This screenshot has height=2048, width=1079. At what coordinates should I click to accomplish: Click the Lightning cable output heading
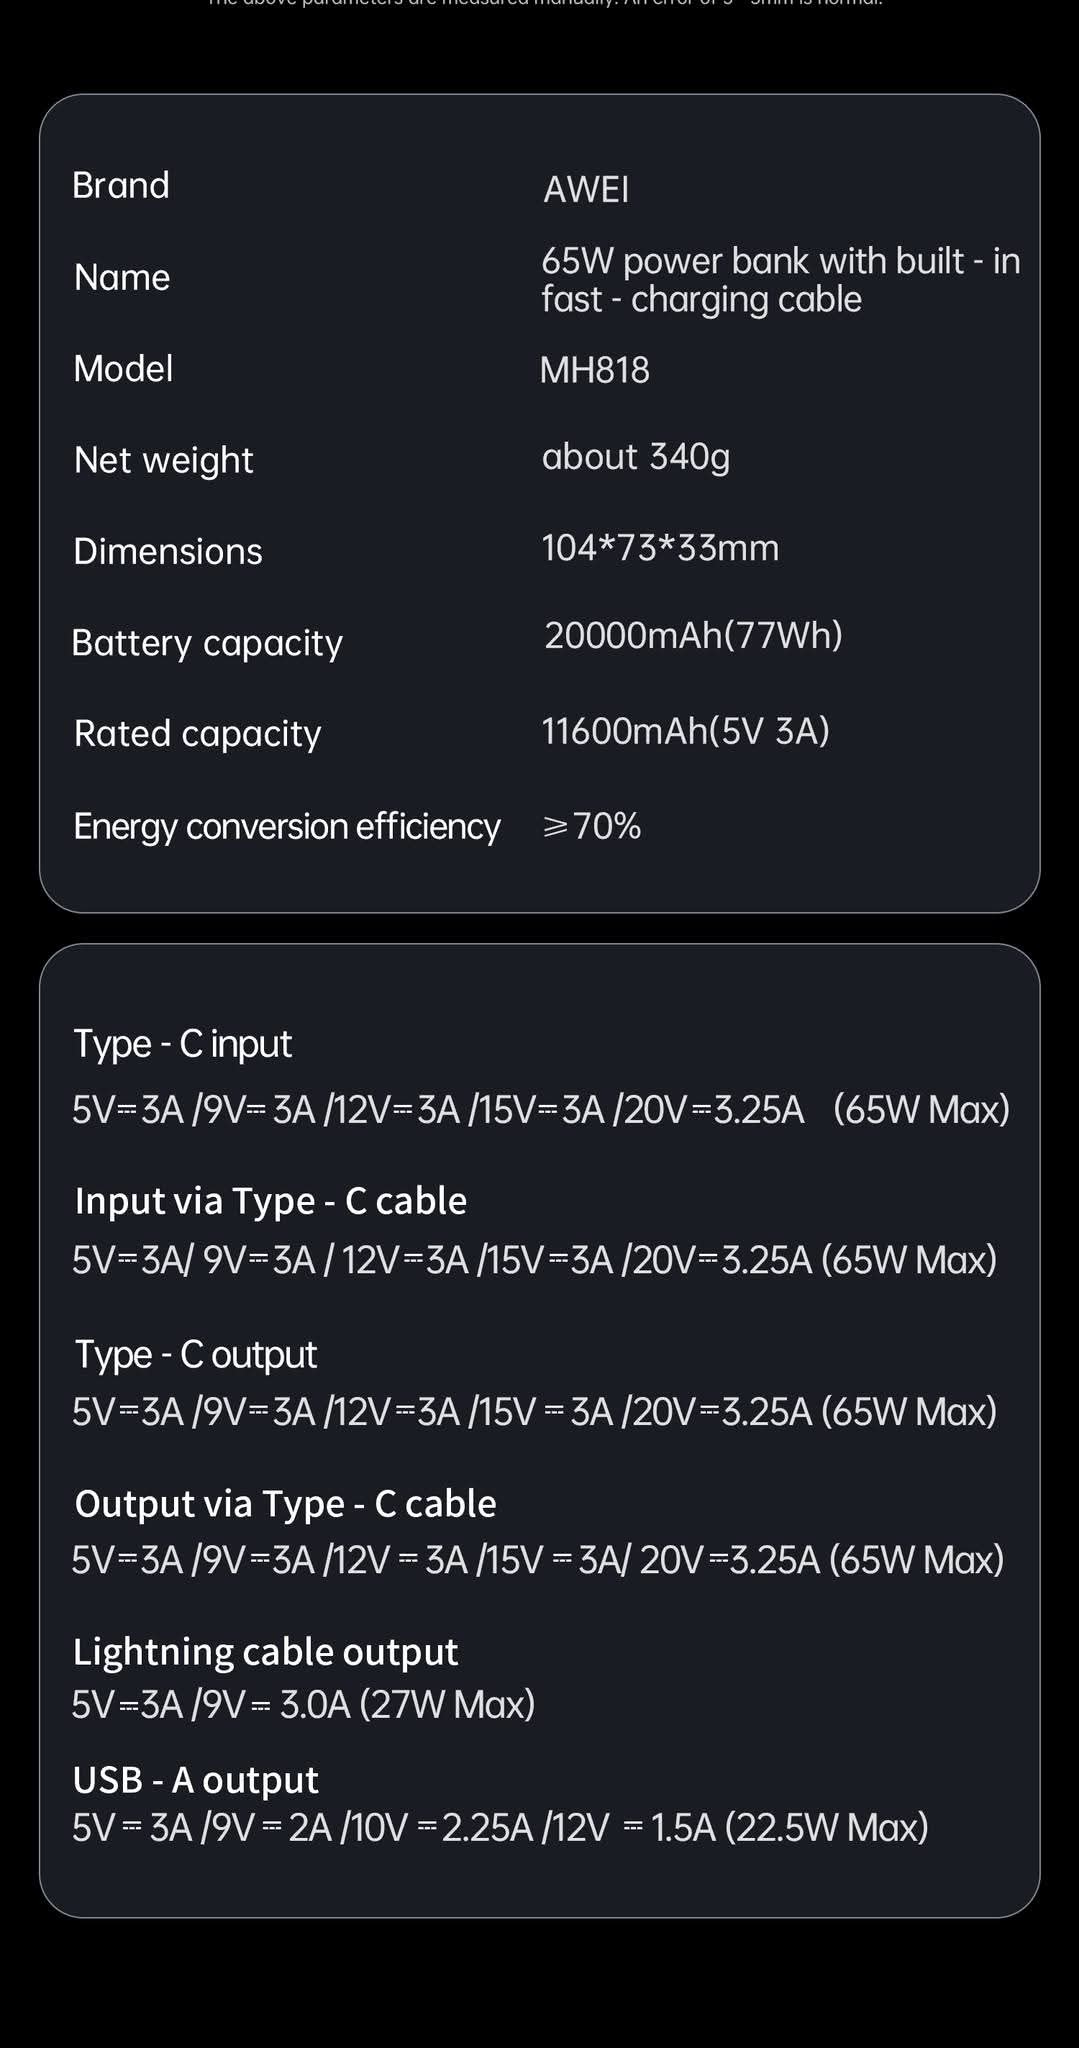tap(265, 1651)
